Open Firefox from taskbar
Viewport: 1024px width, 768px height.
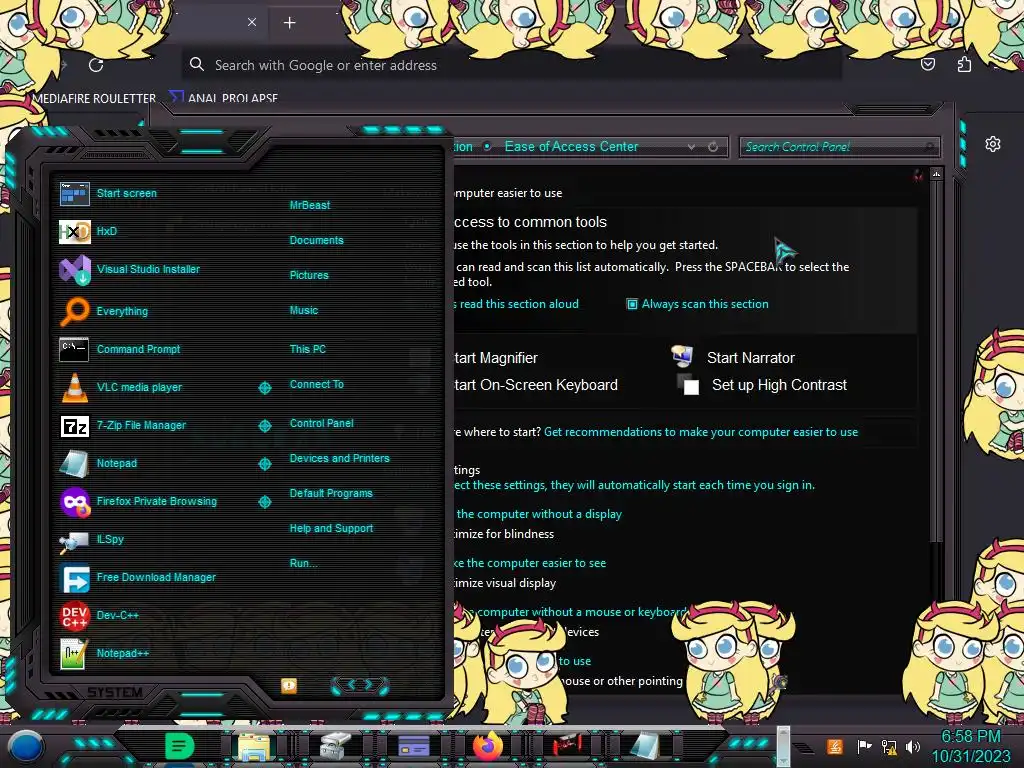(x=488, y=746)
